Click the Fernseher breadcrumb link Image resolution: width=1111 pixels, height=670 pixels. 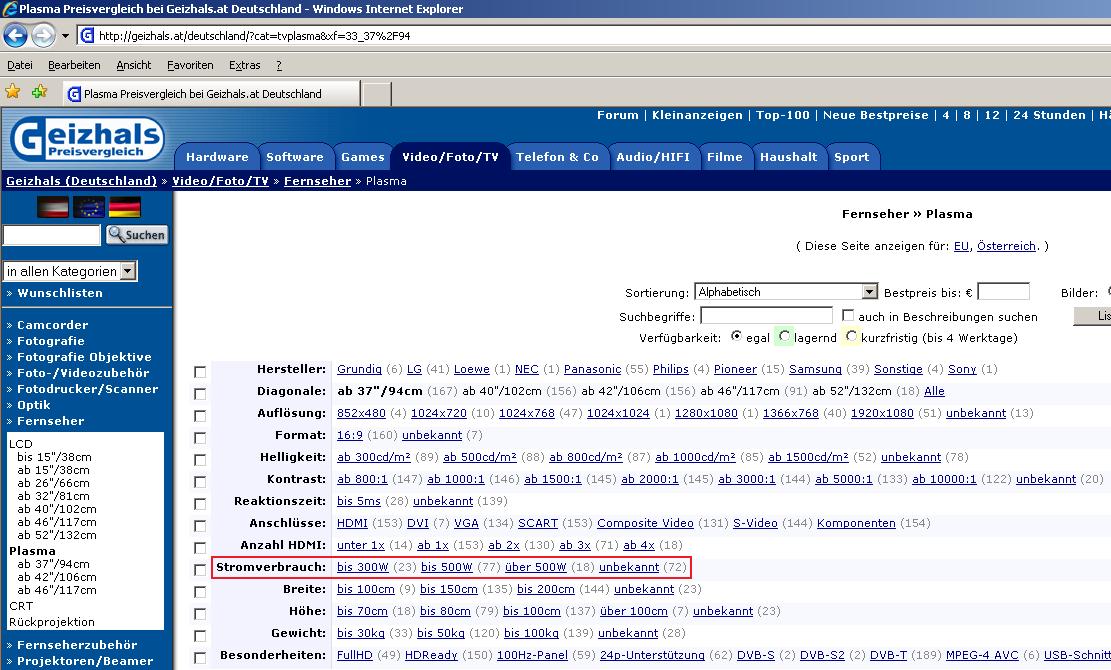tap(317, 181)
